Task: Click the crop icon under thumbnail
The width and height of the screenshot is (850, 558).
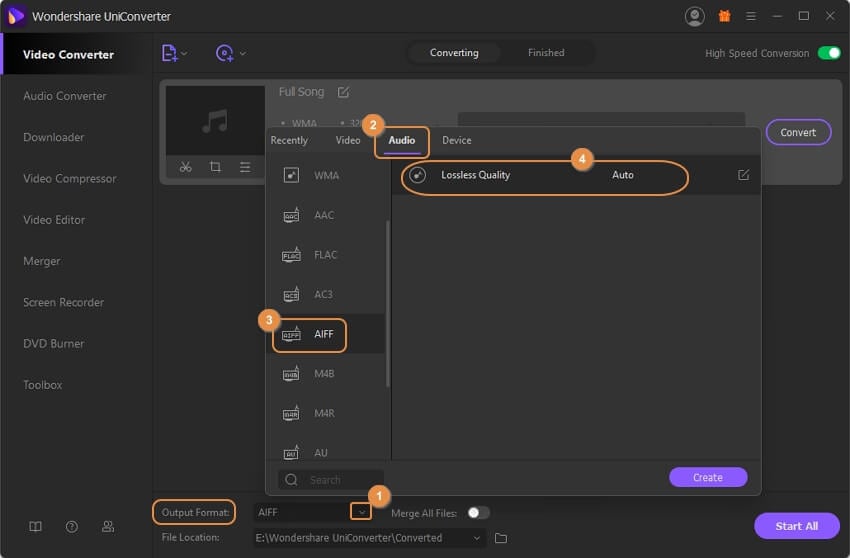Action: click(x=215, y=167)
